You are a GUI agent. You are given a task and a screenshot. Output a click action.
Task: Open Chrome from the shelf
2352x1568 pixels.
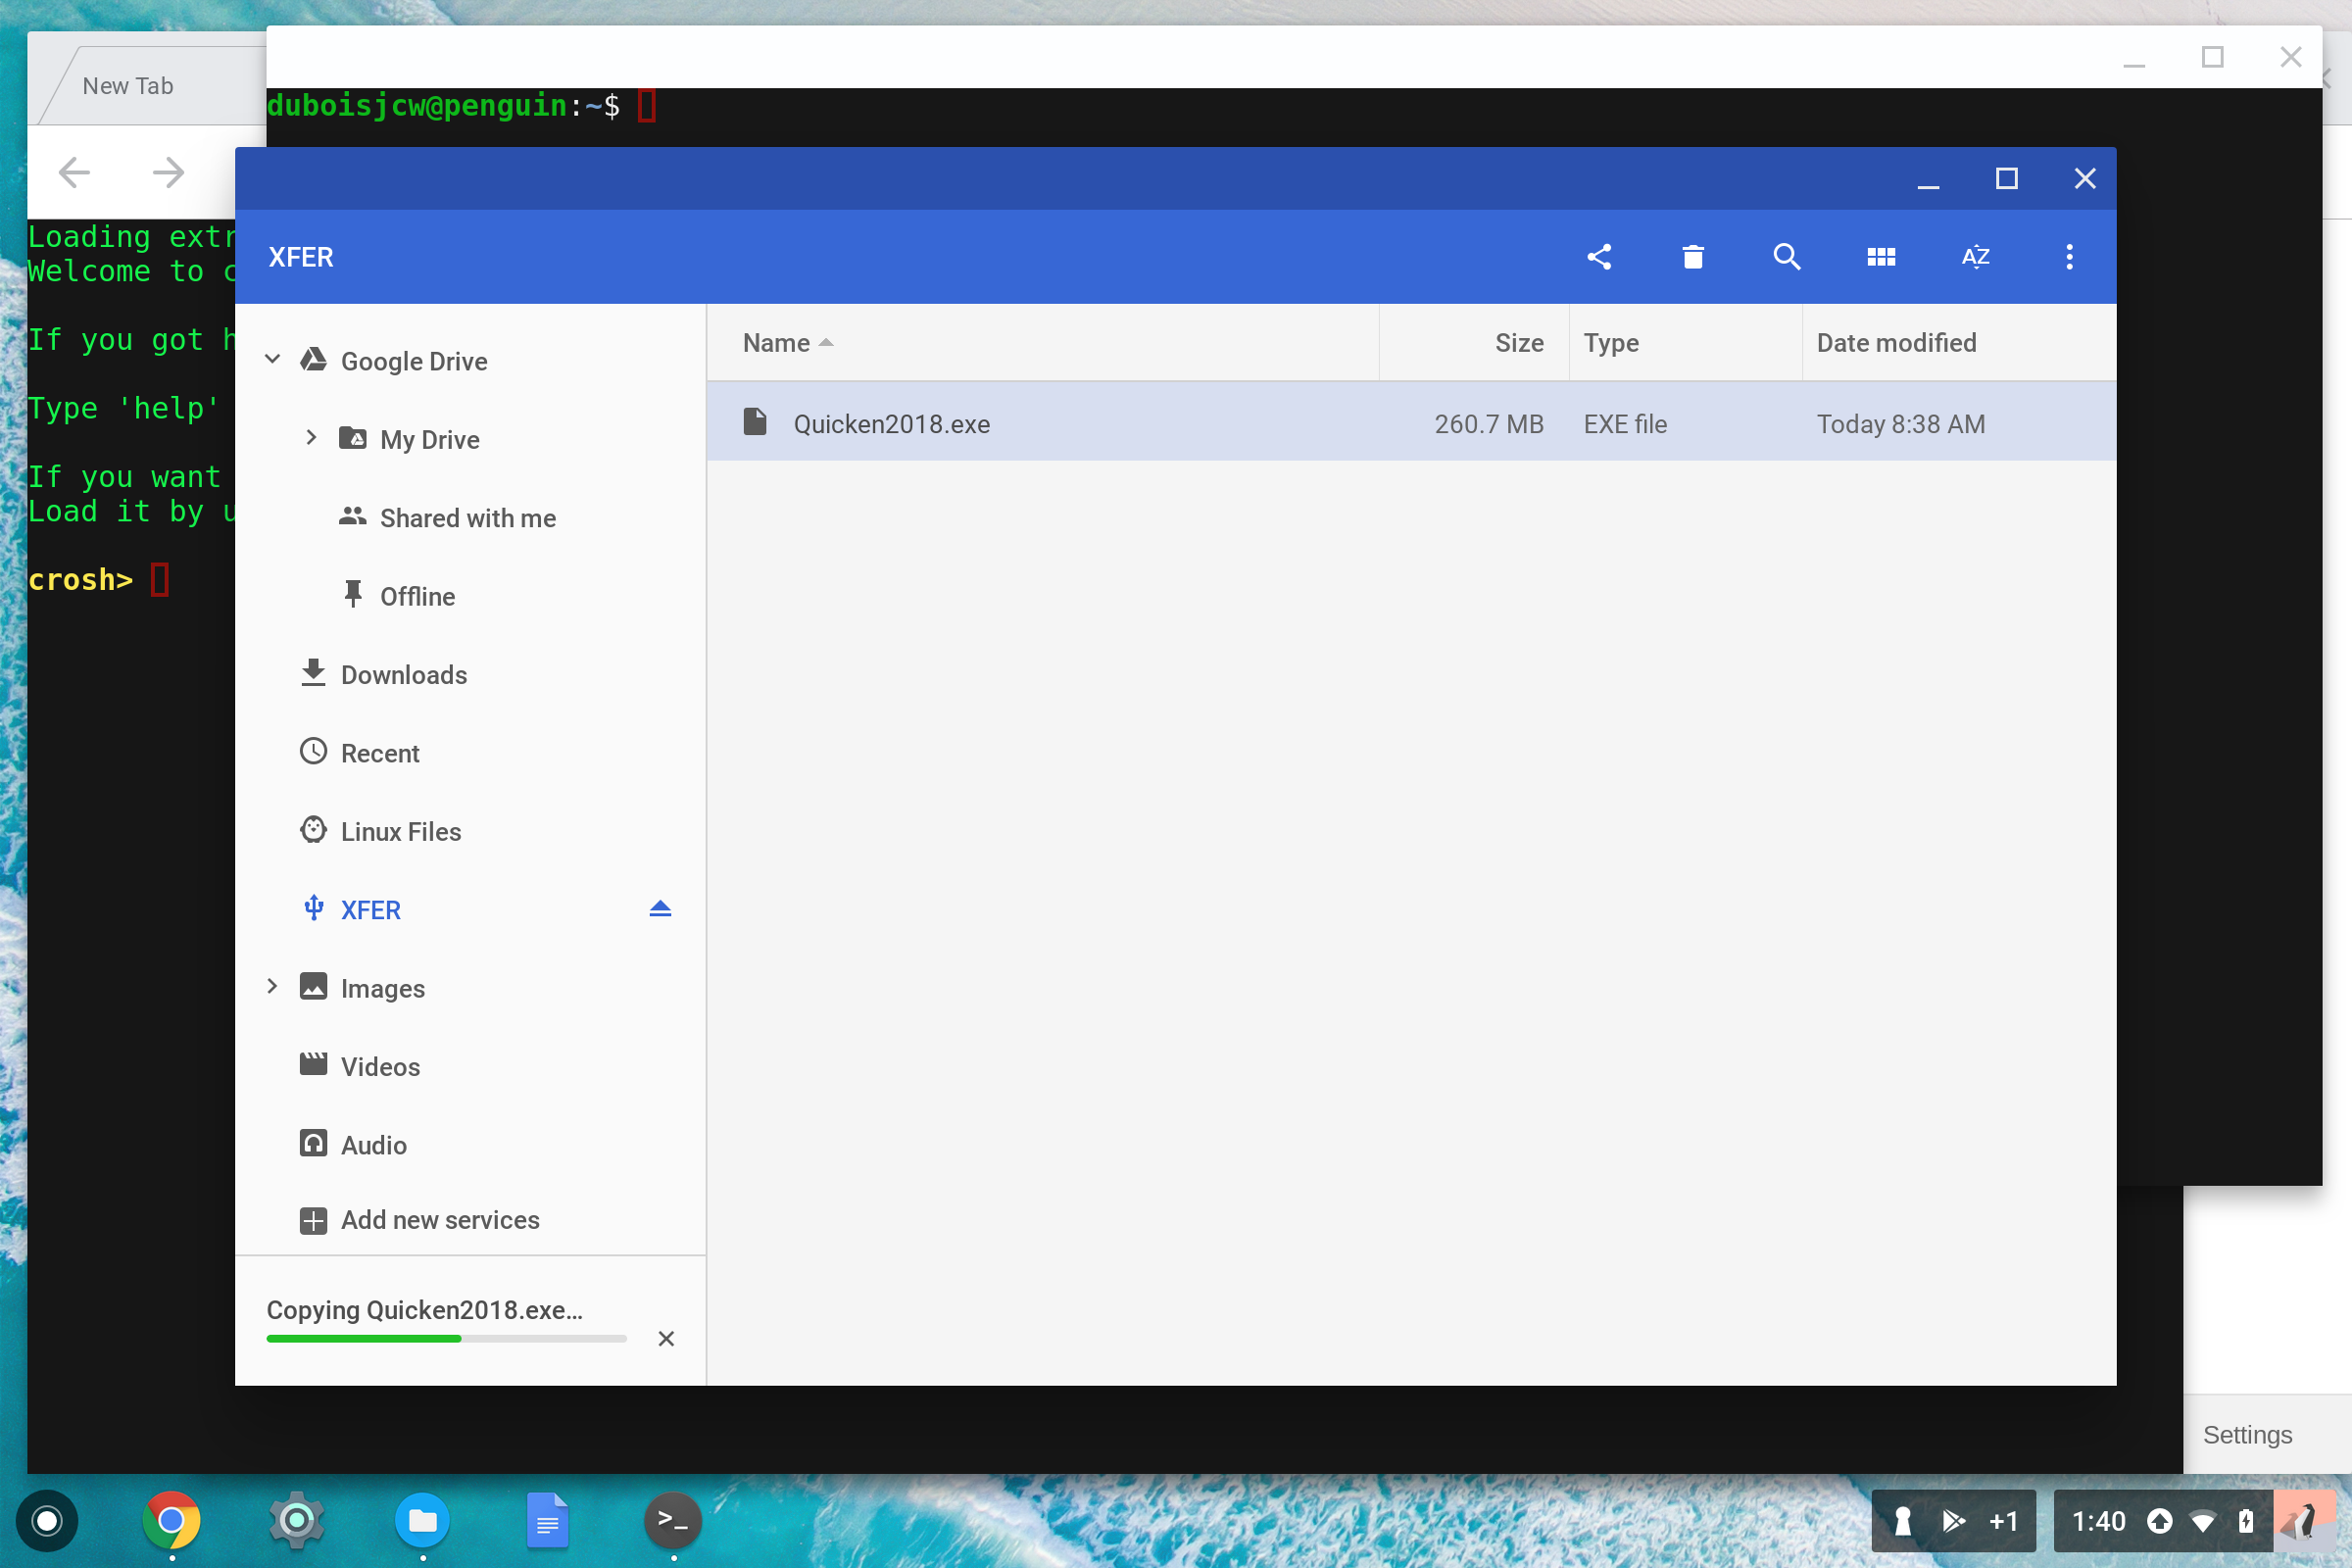(x=171, y=1521)
